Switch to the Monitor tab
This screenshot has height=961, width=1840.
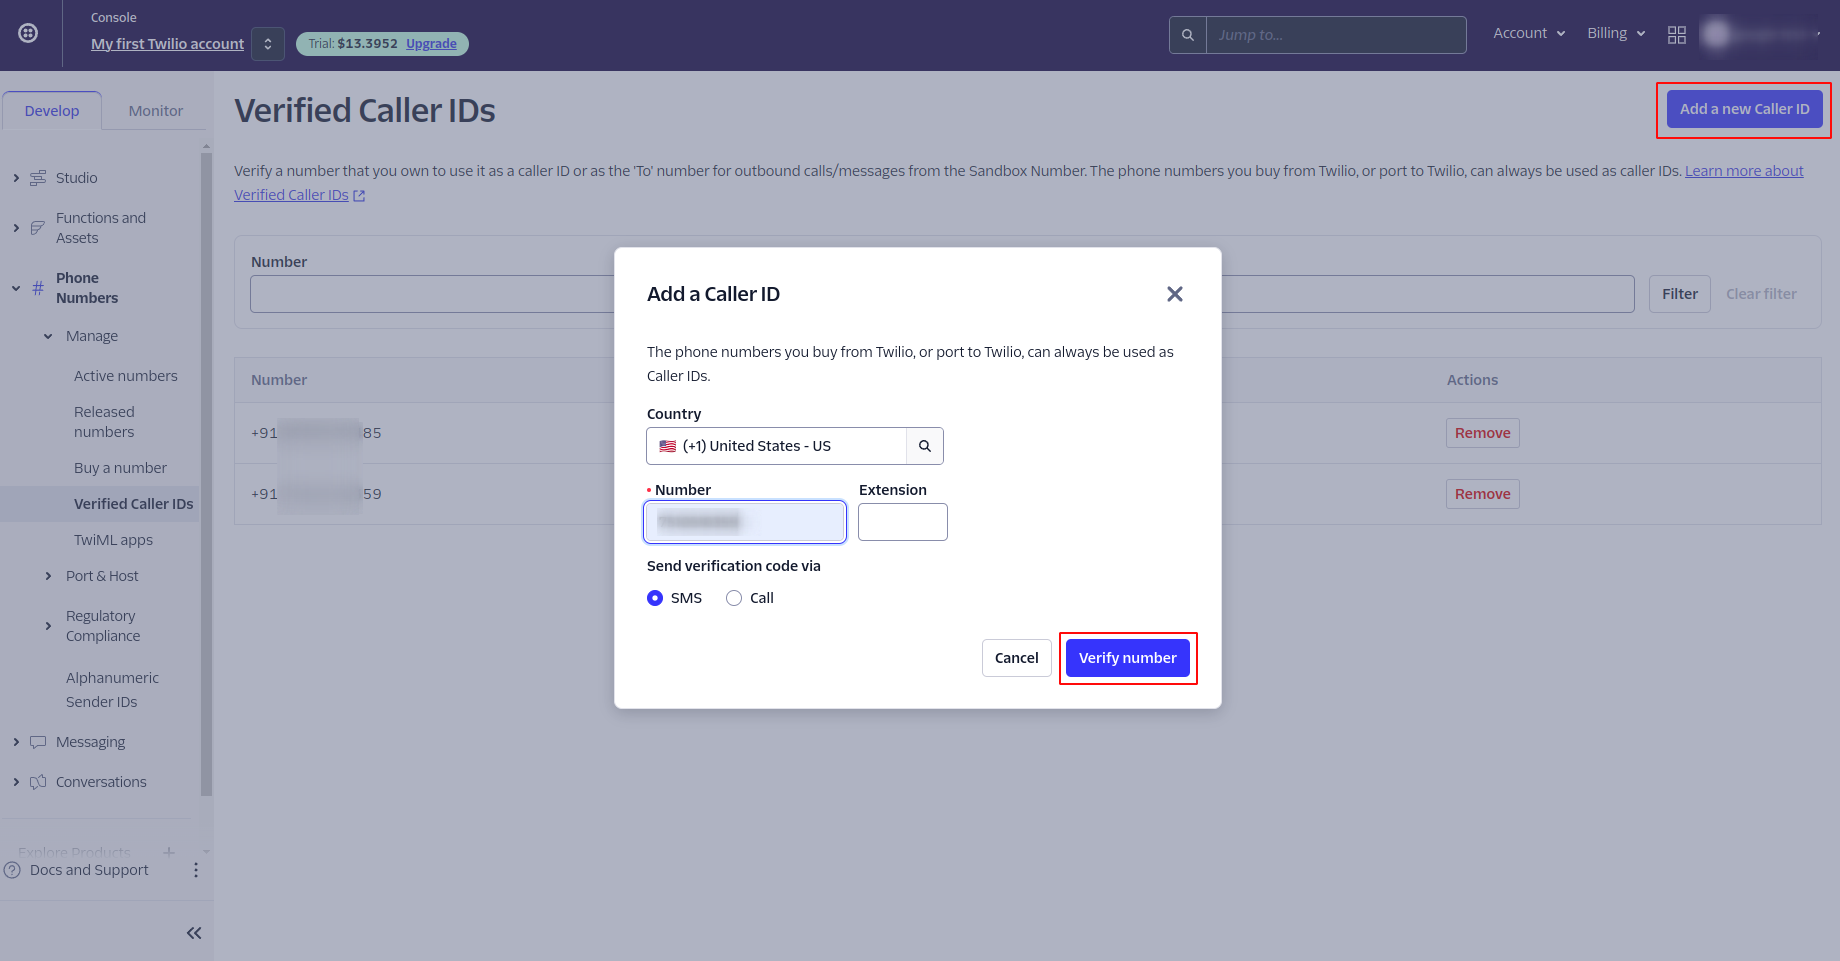(155, 111)
